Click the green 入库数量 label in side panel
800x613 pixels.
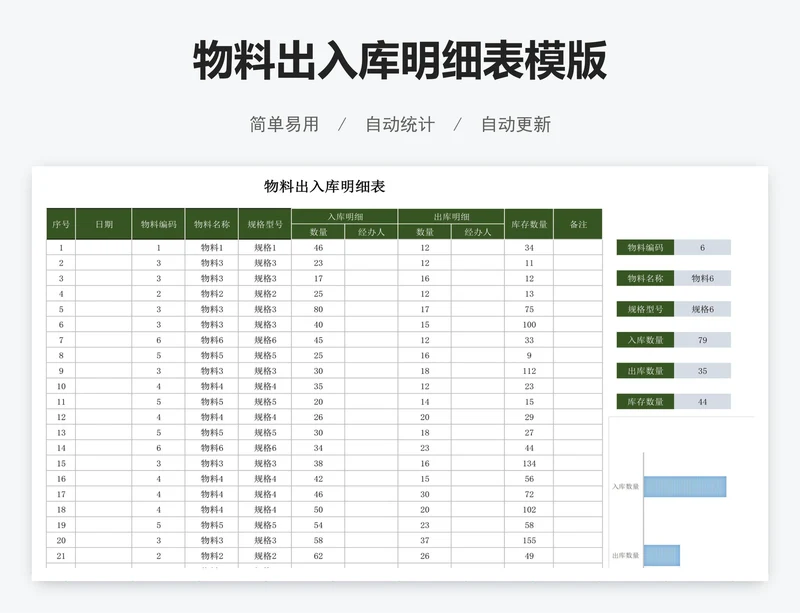645,340
